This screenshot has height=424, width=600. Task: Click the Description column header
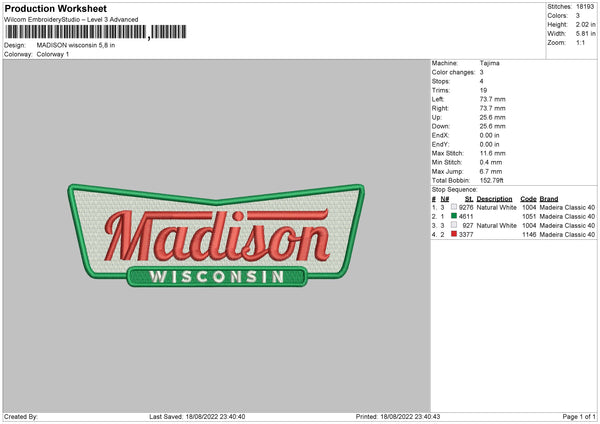[494, 199]
